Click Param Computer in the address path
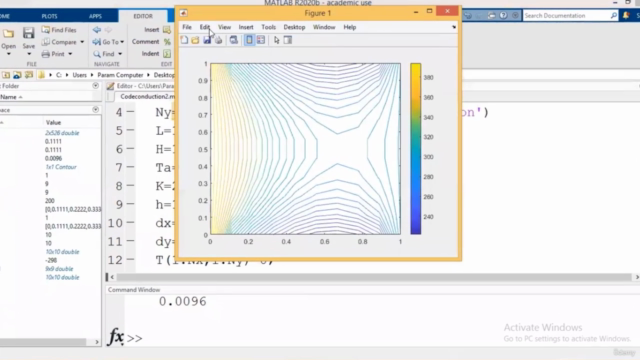This screenshot has width=640, height=360. coord(120,75)
